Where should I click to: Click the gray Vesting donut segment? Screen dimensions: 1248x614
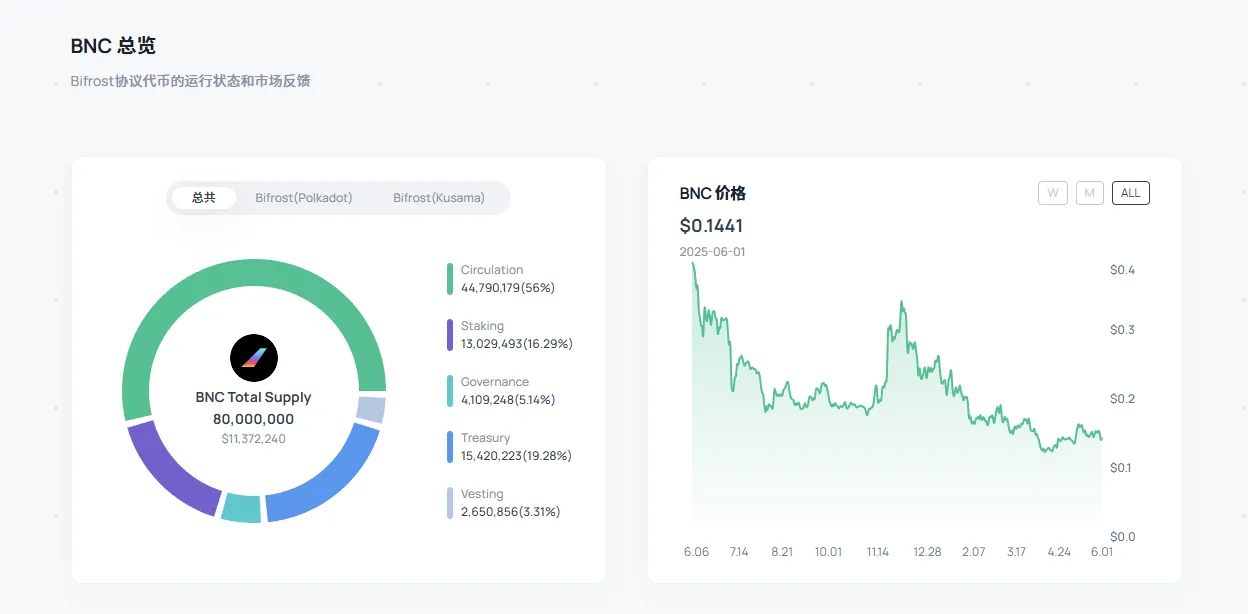(x=371, y=409)
